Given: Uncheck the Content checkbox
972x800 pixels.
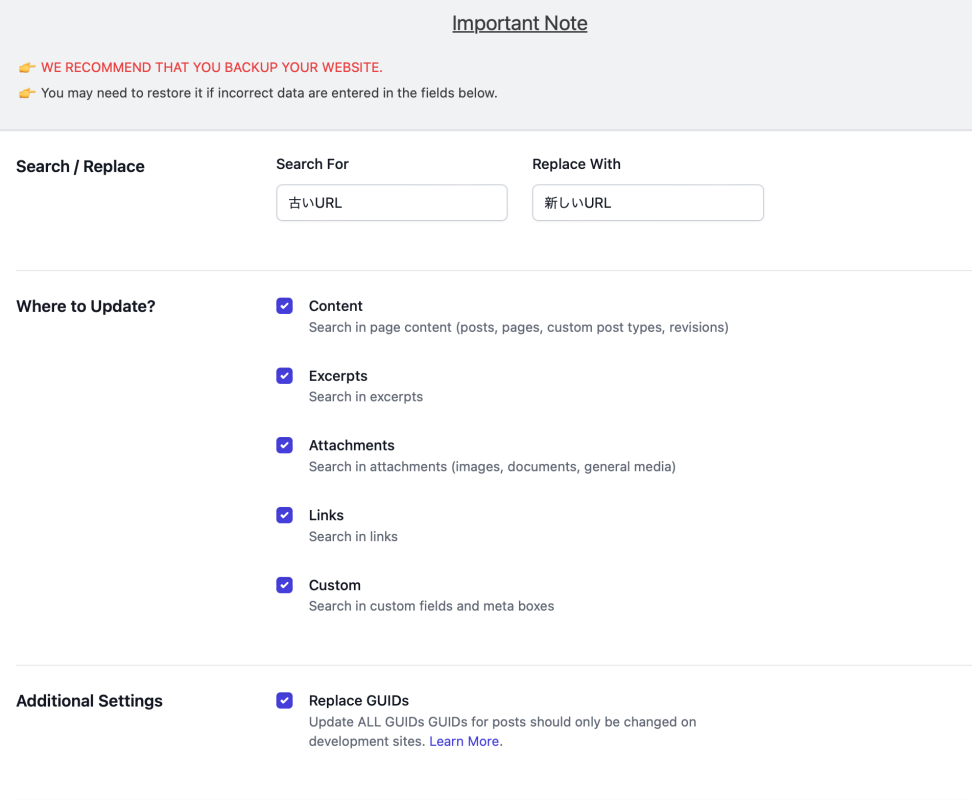Looking at the screenshot, I should [x=285, y=306].
